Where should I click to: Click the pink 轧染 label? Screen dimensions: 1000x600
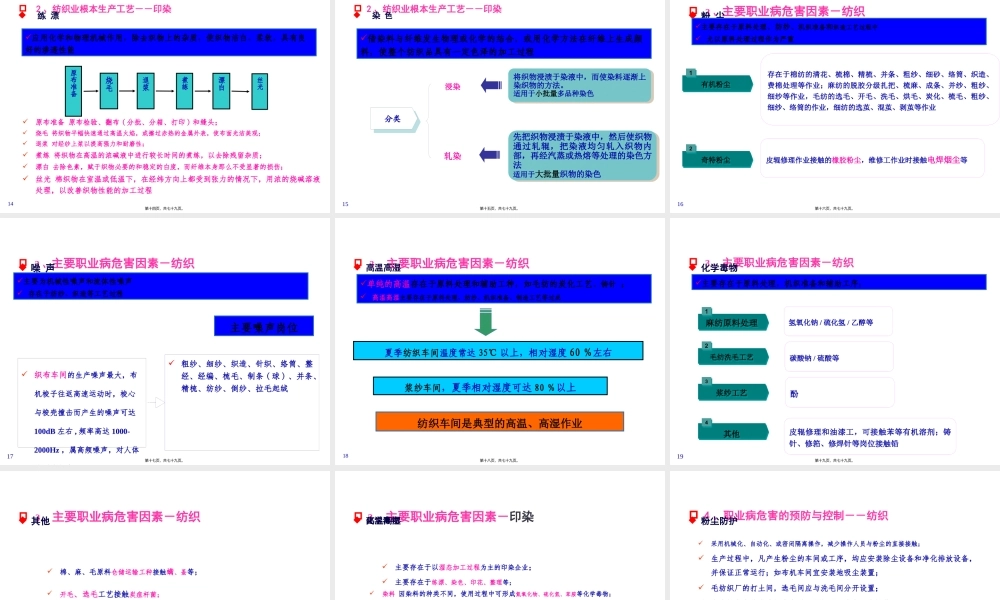tap(453, 156)
